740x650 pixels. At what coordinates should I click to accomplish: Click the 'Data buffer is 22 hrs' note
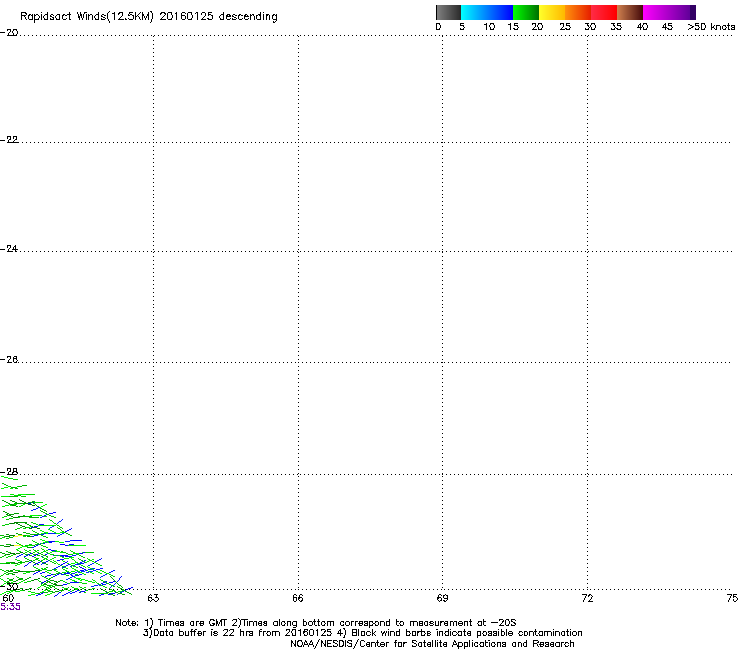tap(362, 633)
